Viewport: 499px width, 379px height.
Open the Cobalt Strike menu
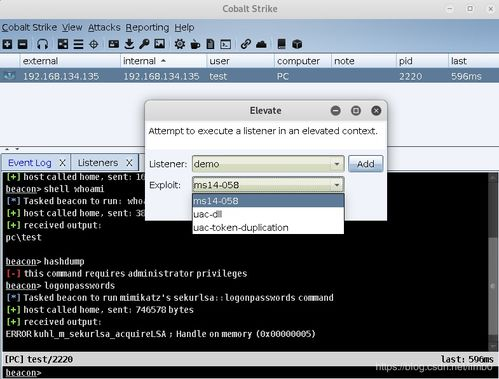click(29, 27)
